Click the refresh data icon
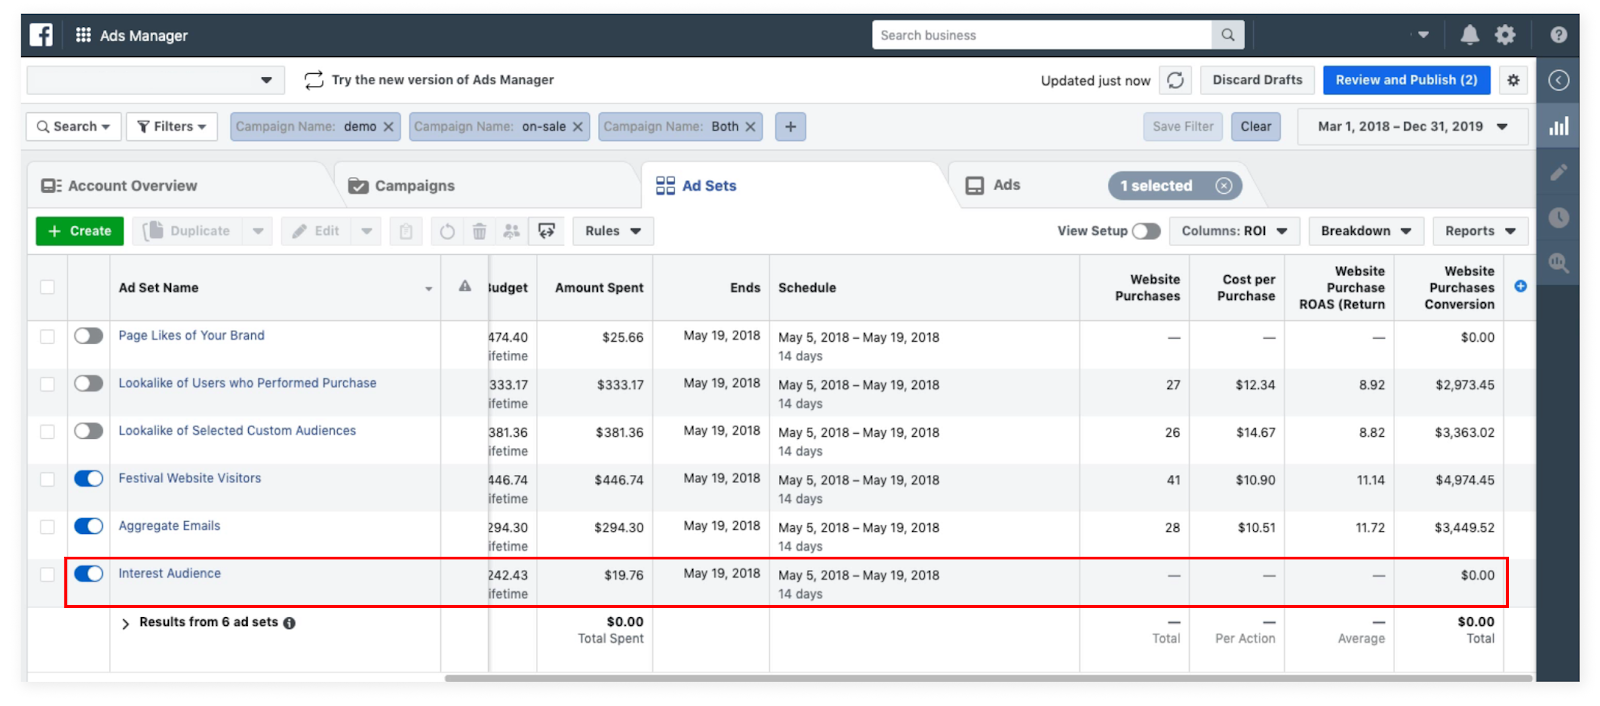 click(x=1176, y=80)
